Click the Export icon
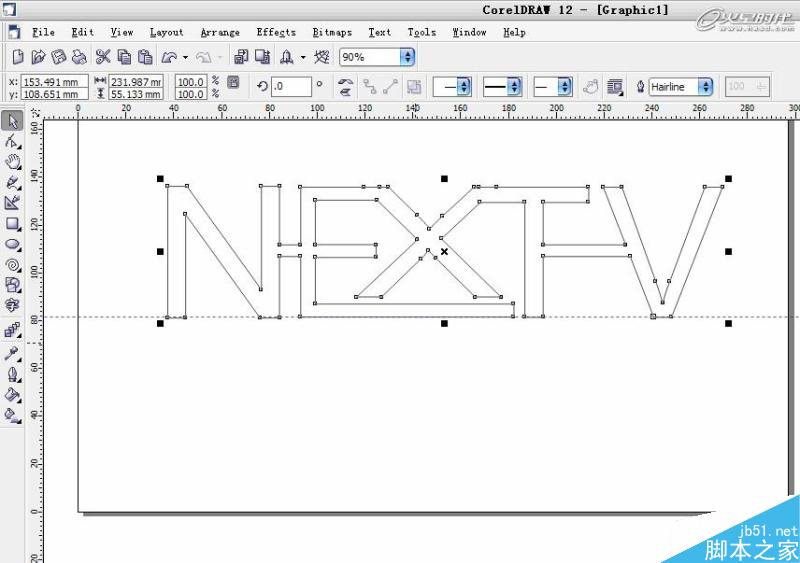 point(262,57)
